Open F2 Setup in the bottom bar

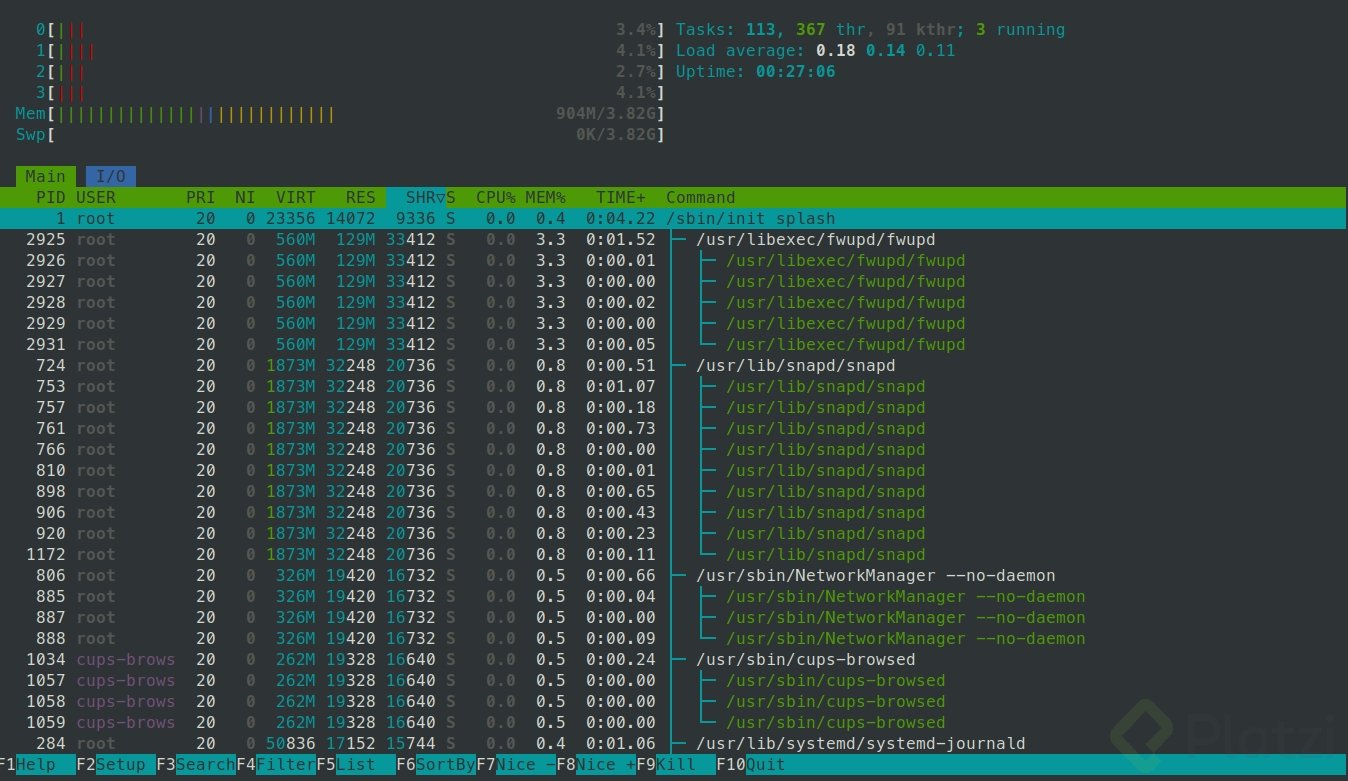(x=116, y=765)
